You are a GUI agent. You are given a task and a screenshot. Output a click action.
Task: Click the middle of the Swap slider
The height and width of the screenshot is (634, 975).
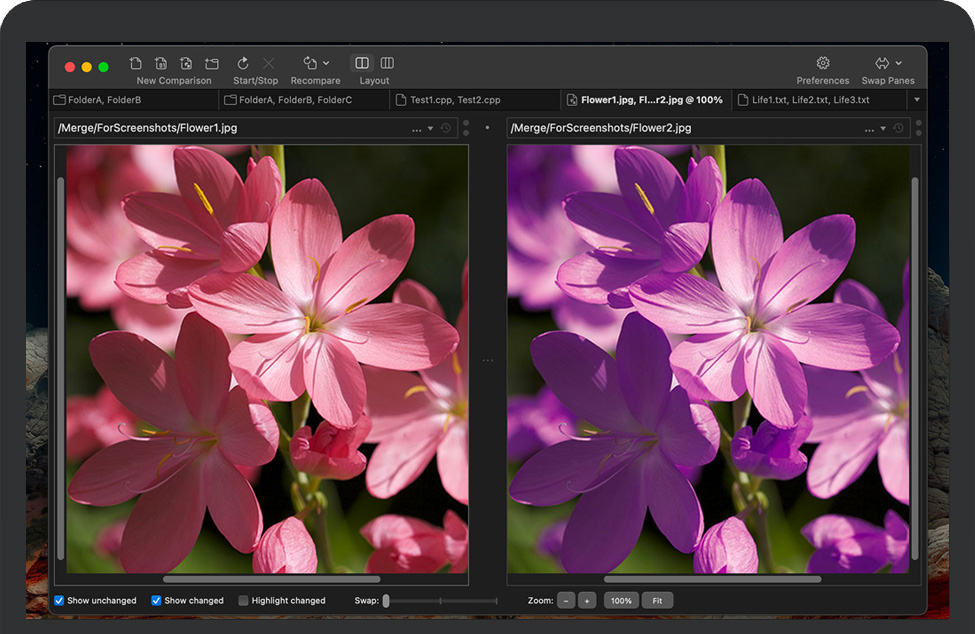click(x=441, y=600)
